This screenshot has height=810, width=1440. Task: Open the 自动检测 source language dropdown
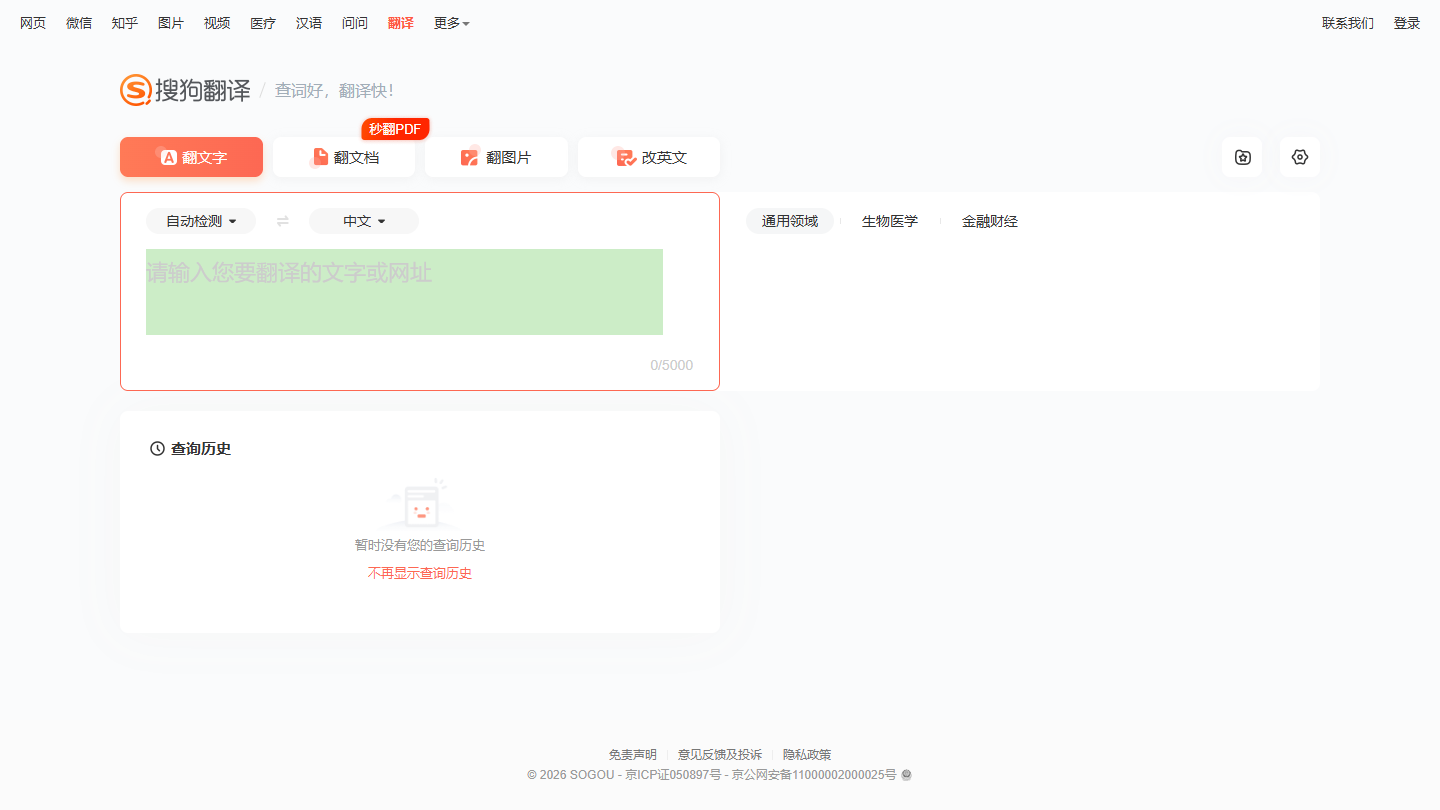pyautogui.click(x=201, y=221)
